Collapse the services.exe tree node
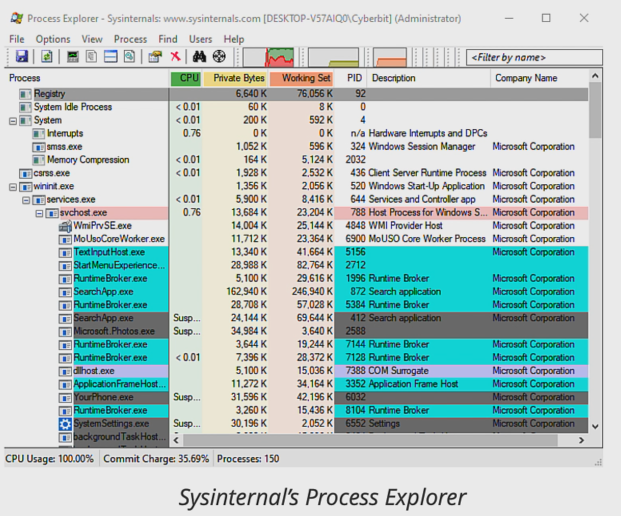This screenshot has width=621, height=516. coord(26,200)
